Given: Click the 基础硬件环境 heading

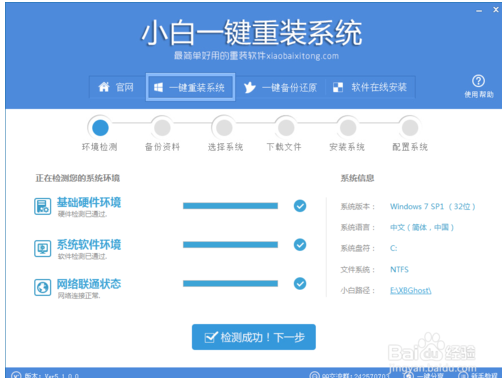Looking at the screenshot, I should (89, 202).
